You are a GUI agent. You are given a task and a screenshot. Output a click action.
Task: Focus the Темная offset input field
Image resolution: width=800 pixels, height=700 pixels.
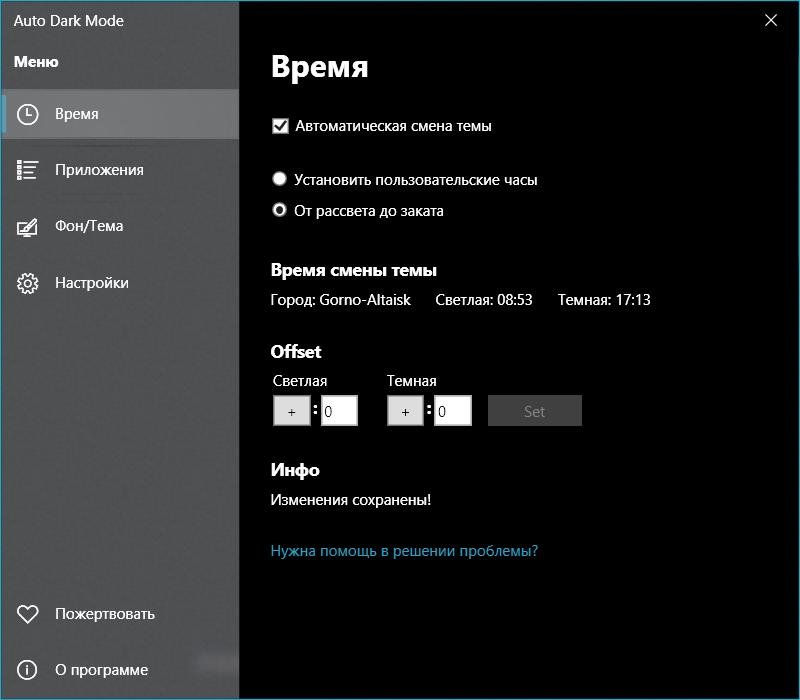pos(453,411)
